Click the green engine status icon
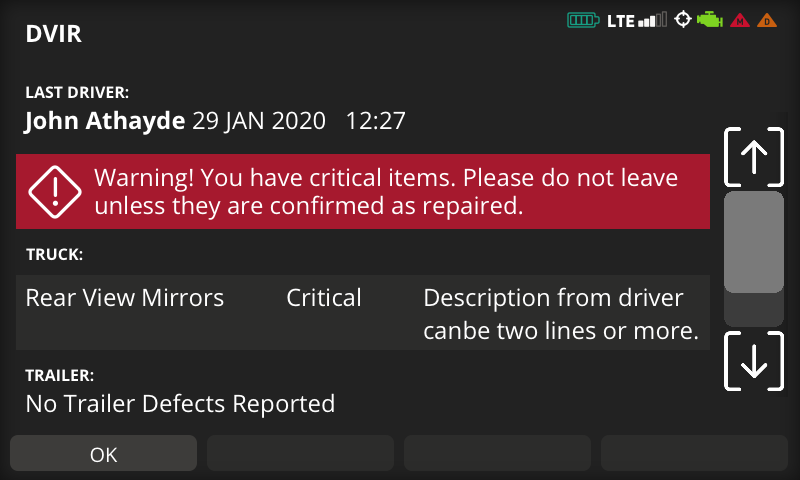800x480 pixels. pos(710,20)
